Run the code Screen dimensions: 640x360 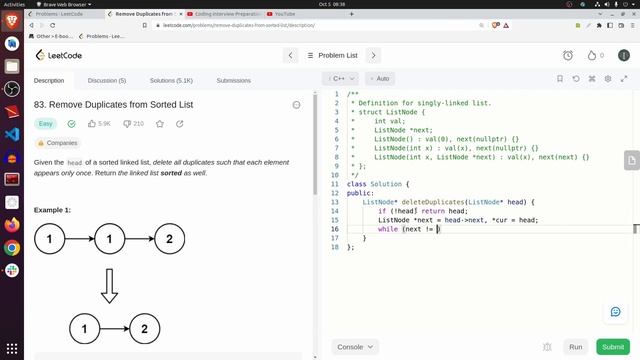tap(576, 347)
